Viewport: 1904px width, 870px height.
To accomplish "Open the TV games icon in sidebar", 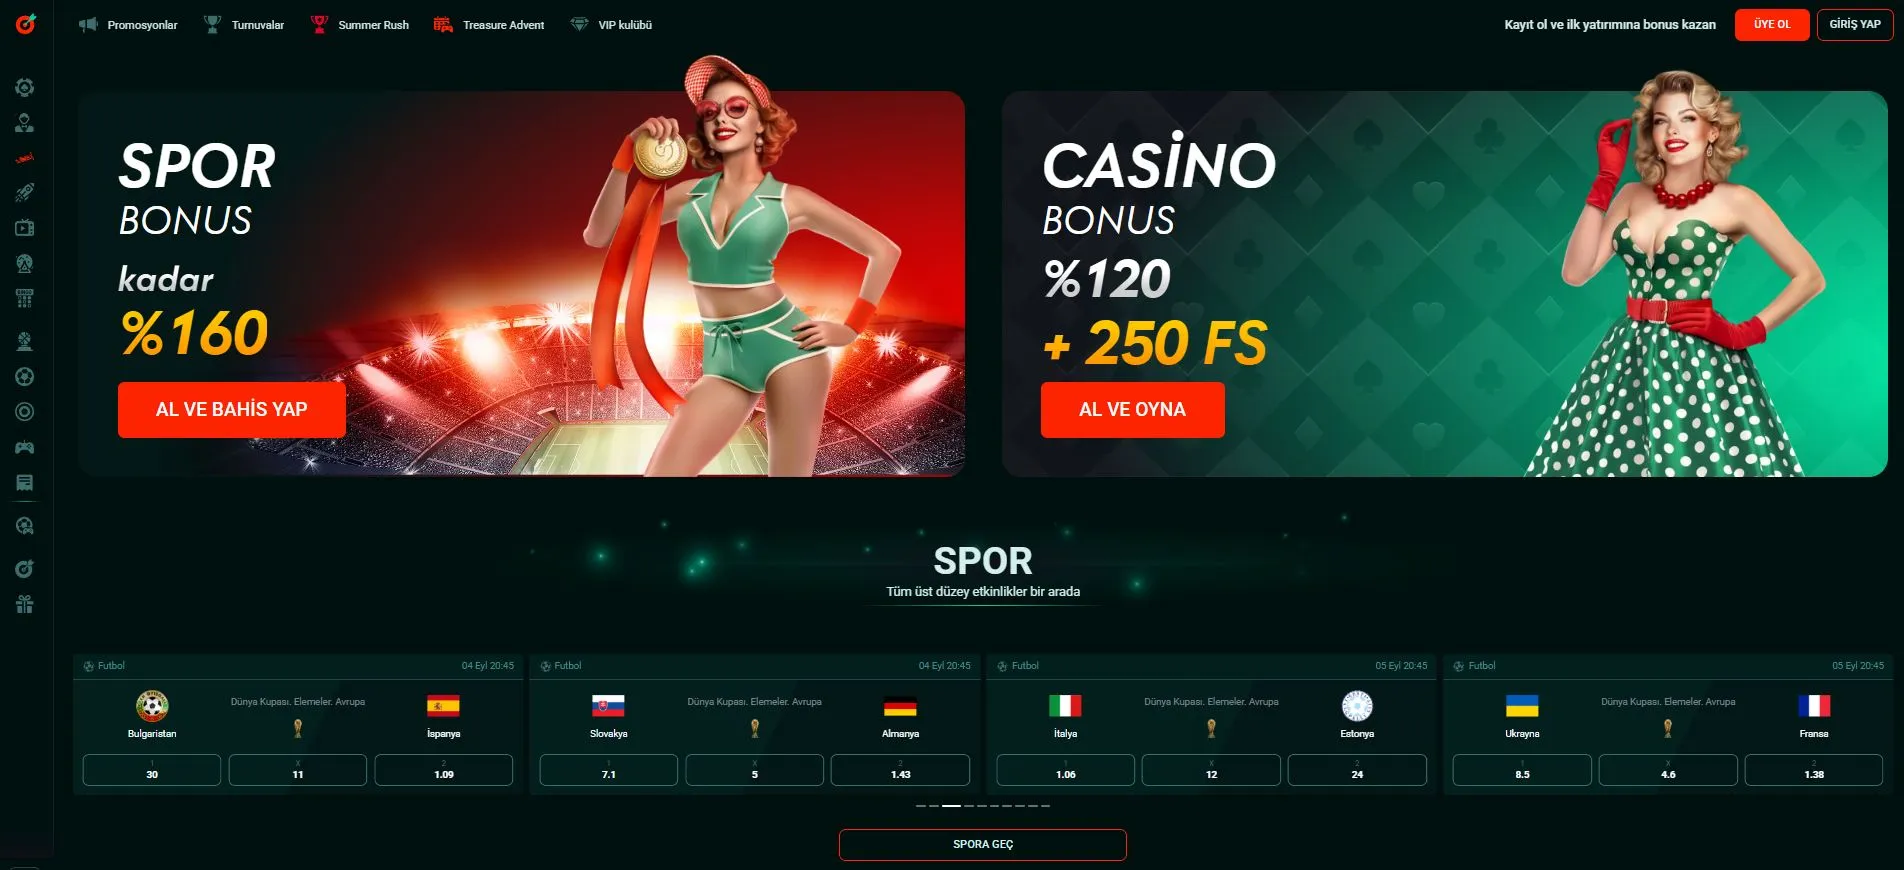I will click(25, 228).
